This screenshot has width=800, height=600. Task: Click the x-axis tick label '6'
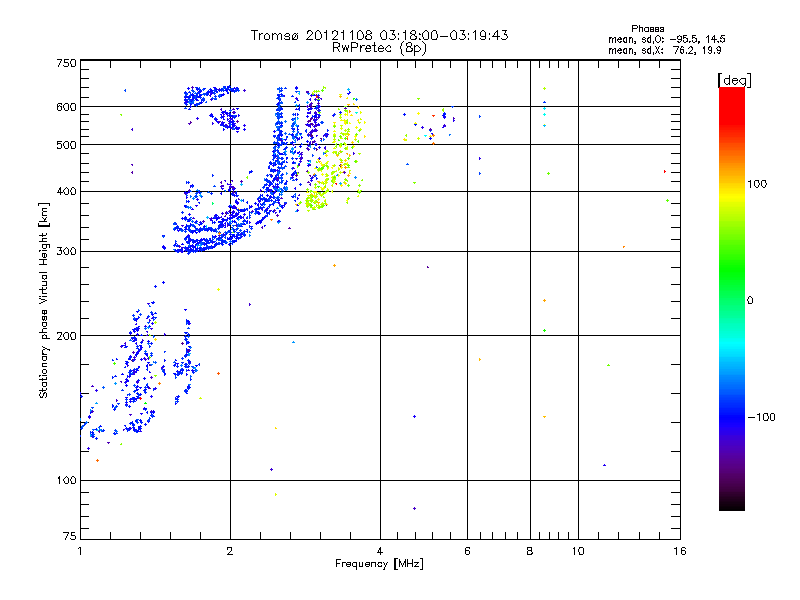tap(467, 551)
